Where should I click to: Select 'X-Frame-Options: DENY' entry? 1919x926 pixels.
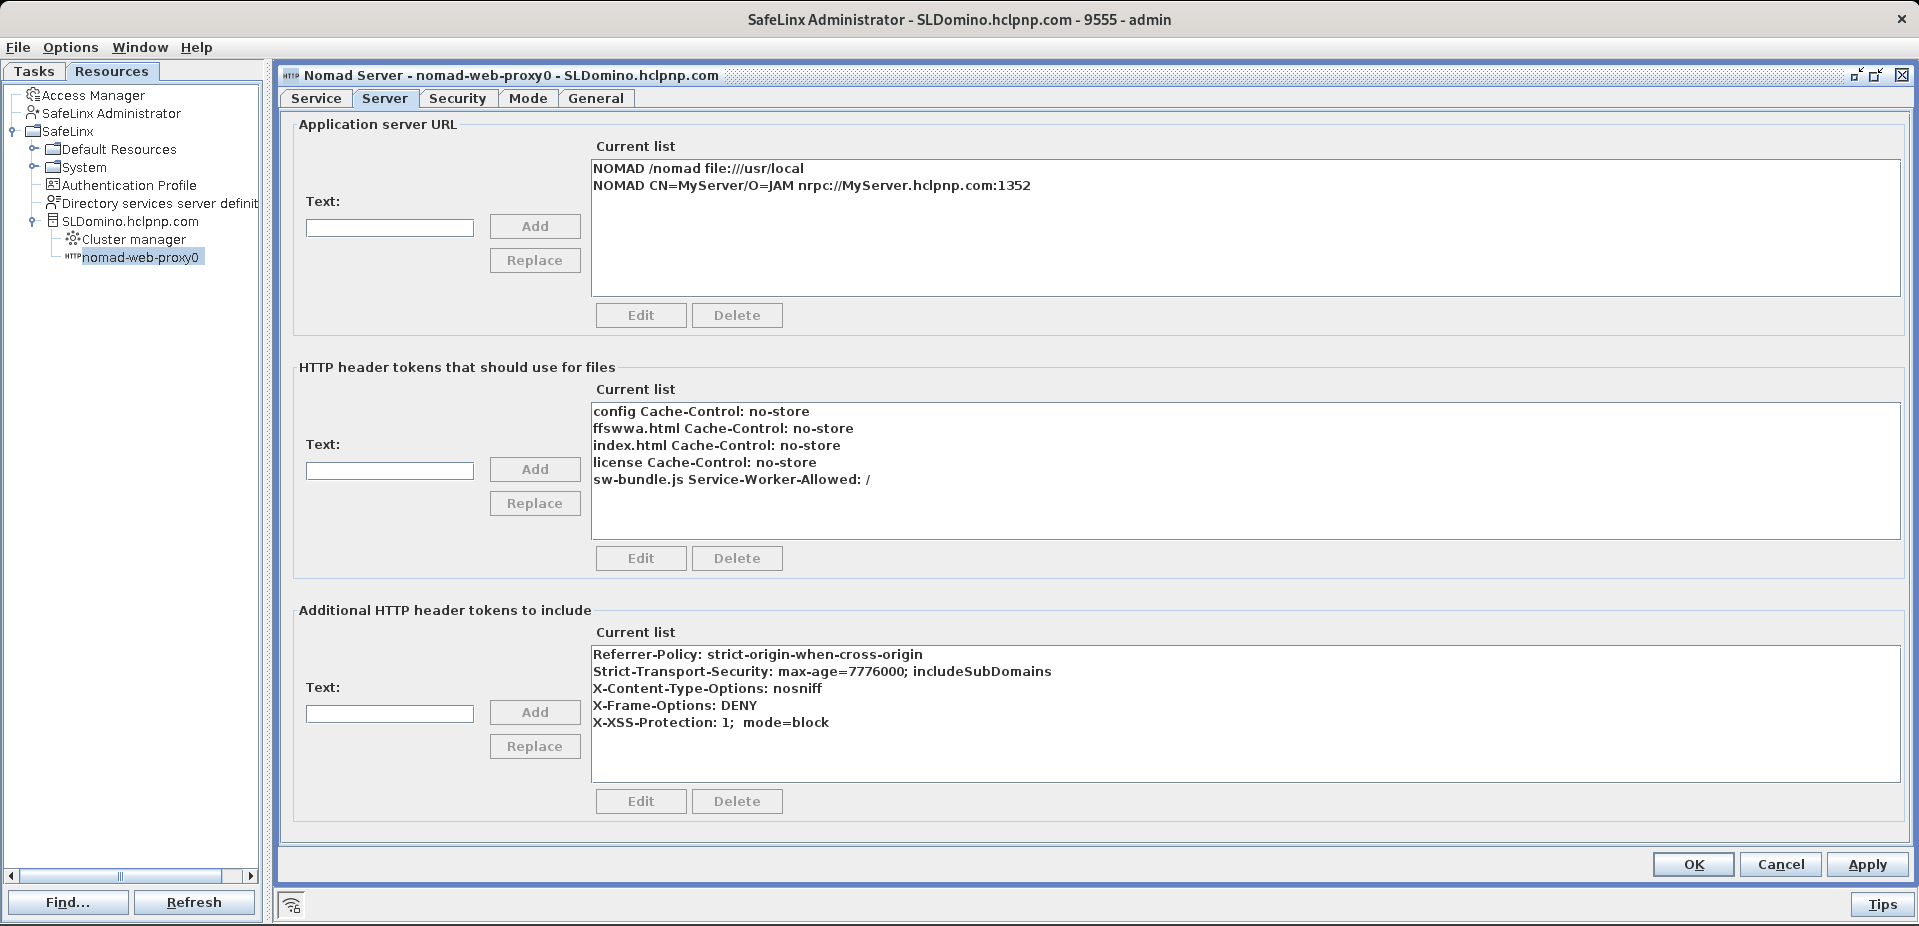click(1245, 705)
